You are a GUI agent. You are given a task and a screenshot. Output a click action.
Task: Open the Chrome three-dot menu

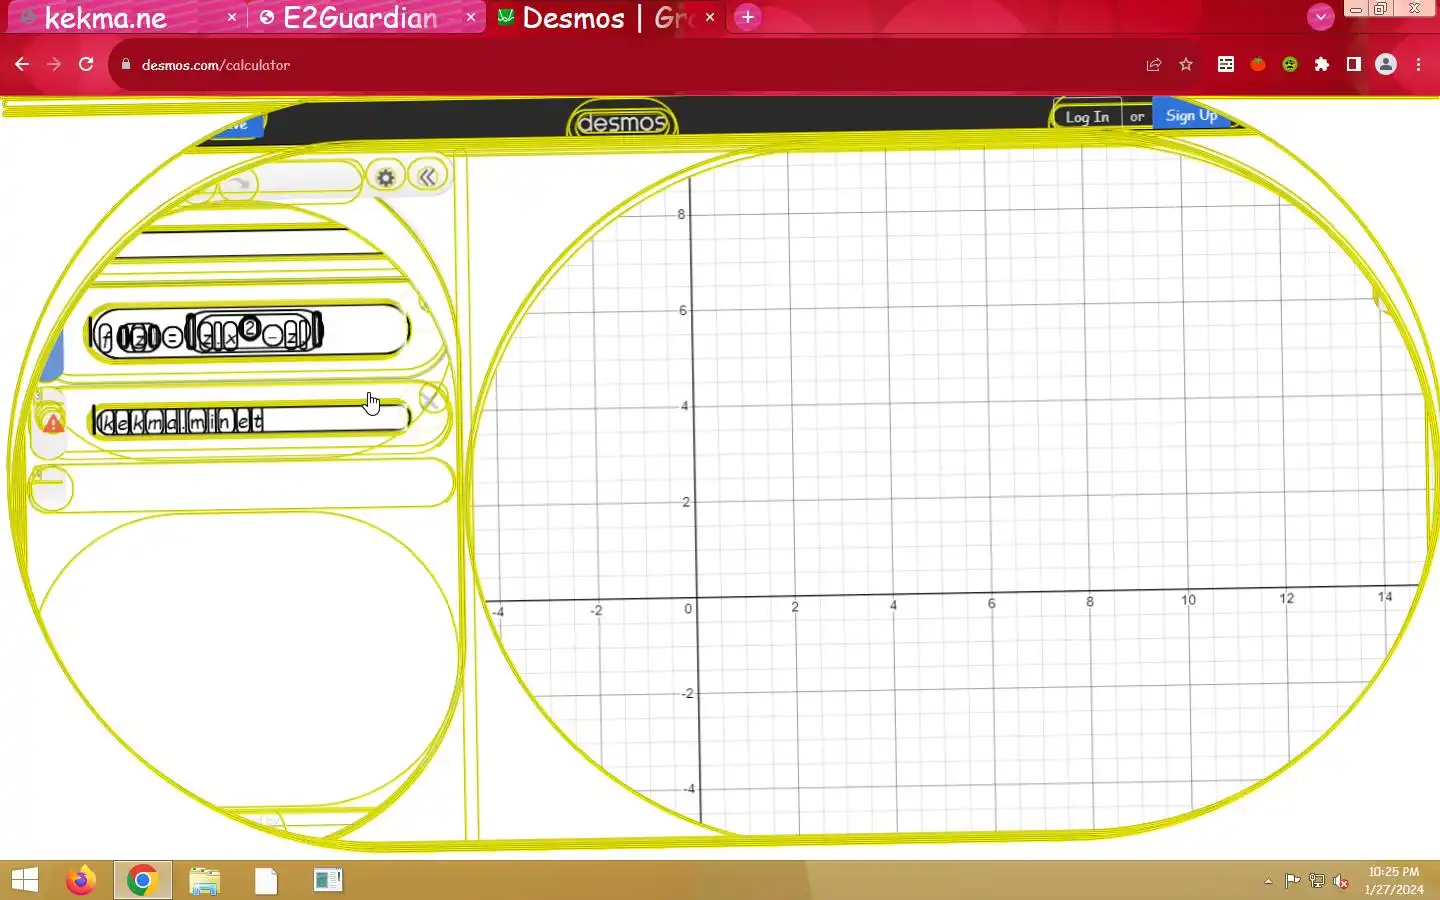(x=1418, y=65)
